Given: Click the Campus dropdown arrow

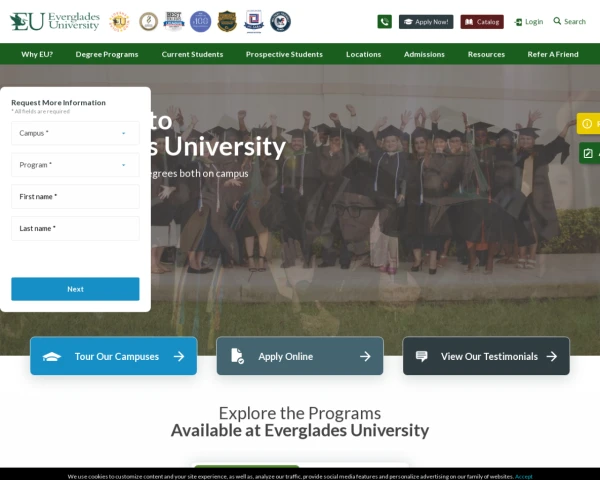Looking at the screenshot, I should coord(124,133).
